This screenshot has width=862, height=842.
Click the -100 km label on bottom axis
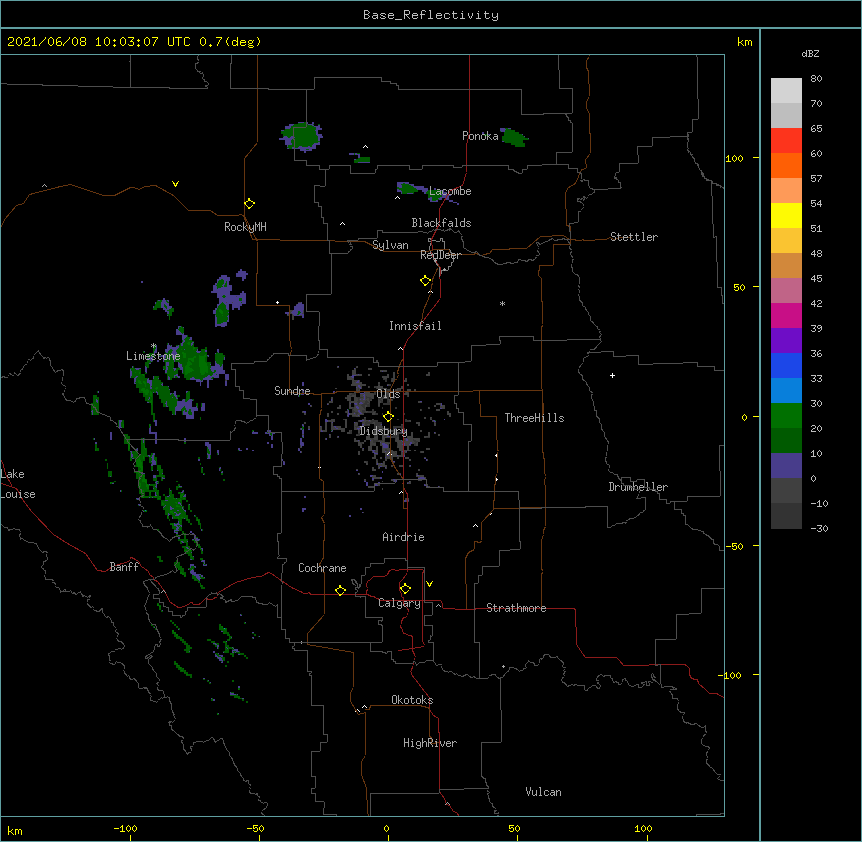pyautogui.click(x=125, y=828)
